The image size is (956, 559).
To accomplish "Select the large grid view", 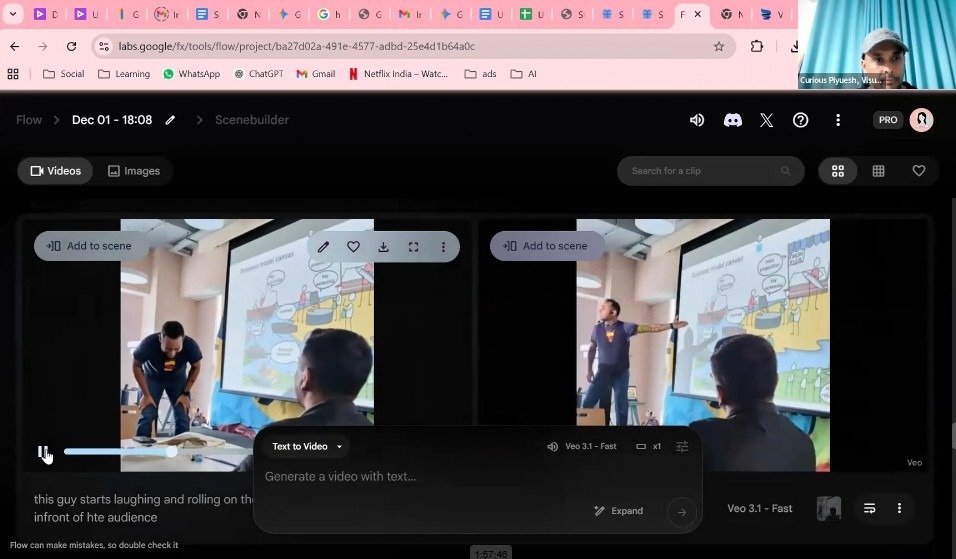I will 838,171.
